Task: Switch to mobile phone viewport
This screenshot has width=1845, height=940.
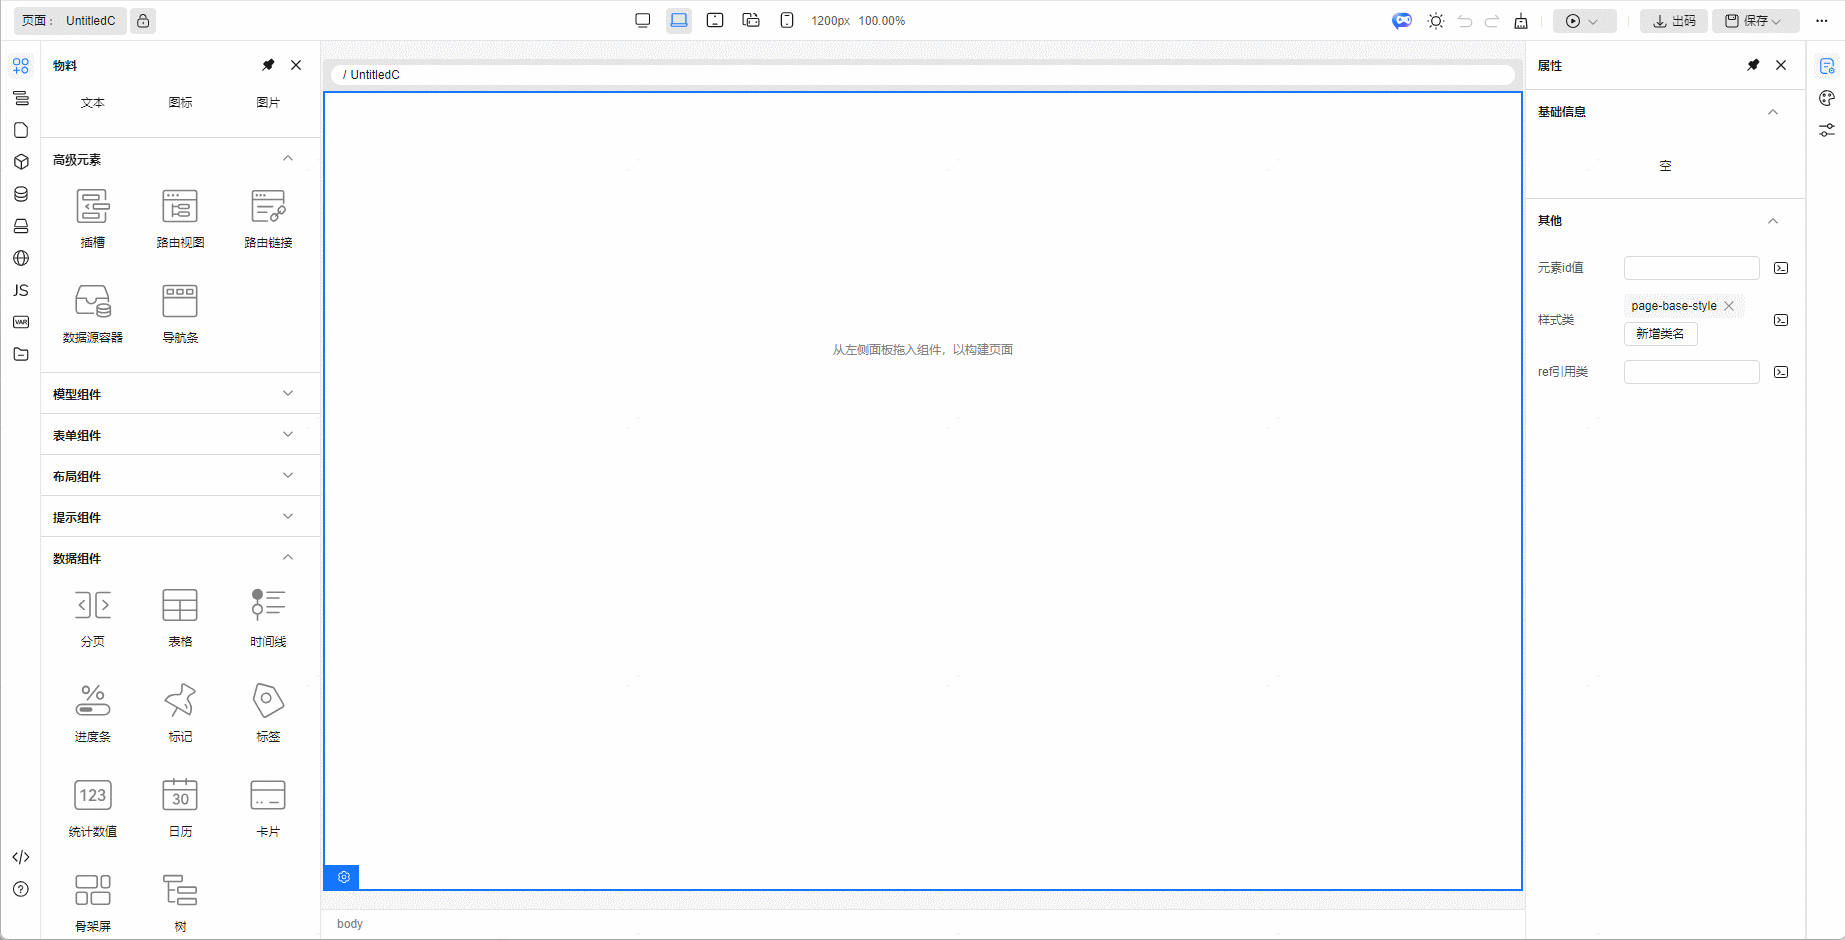Action: coord(787,20)
